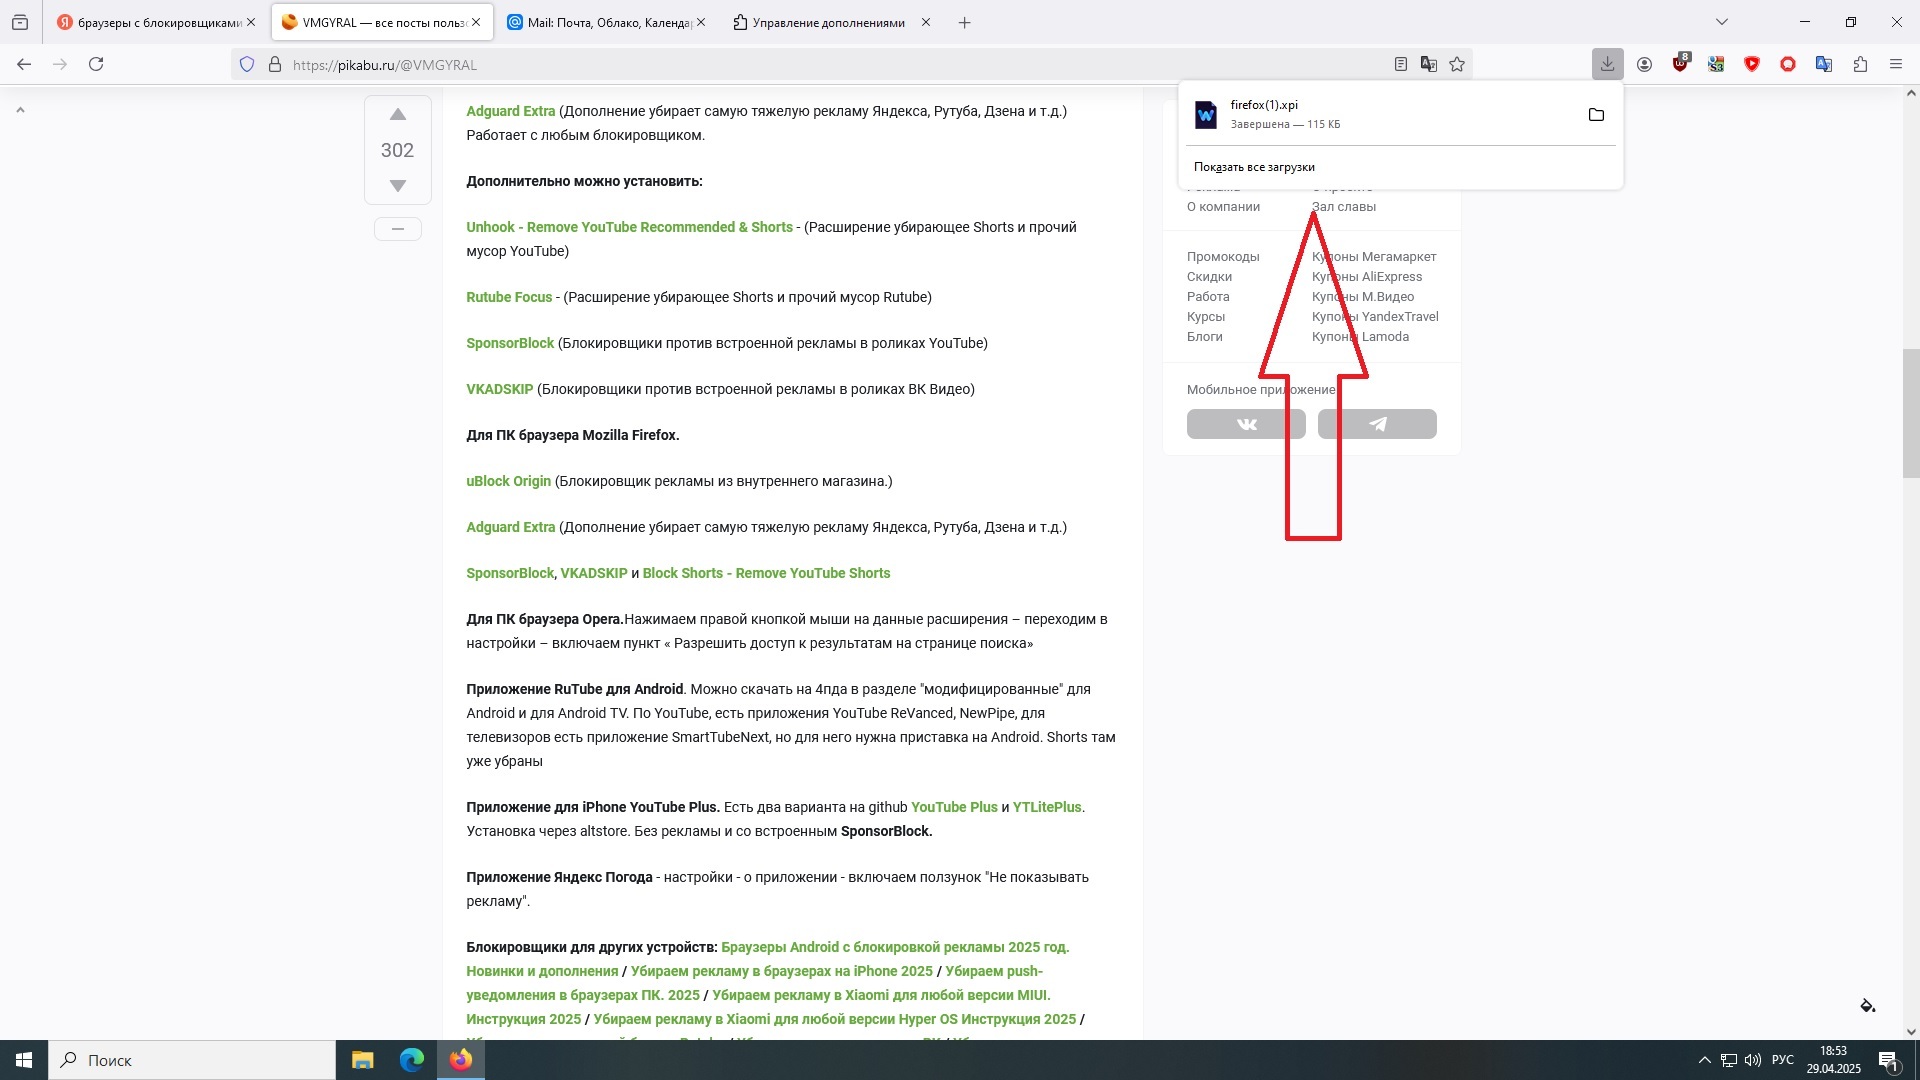
Task: Toggle reader view icon in address bar
Action: (x=1401, y=64)
